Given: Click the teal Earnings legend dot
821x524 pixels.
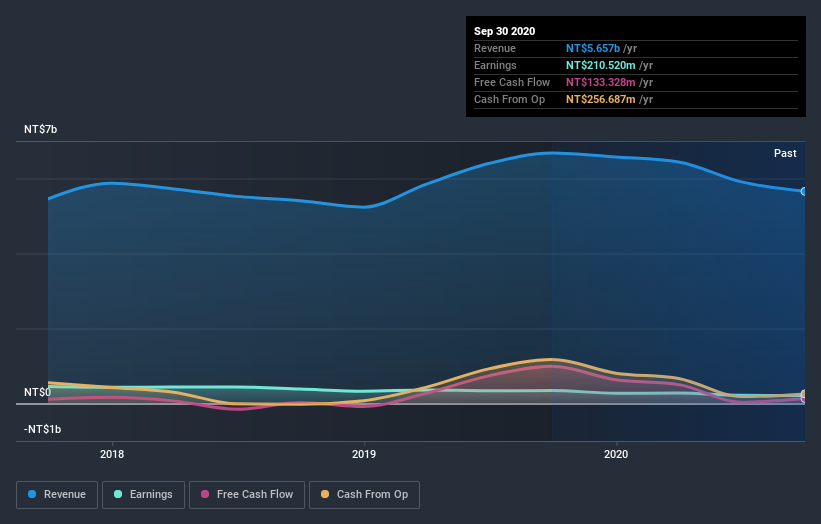Looking at the screenshot, I should click(x=118, y=494).
